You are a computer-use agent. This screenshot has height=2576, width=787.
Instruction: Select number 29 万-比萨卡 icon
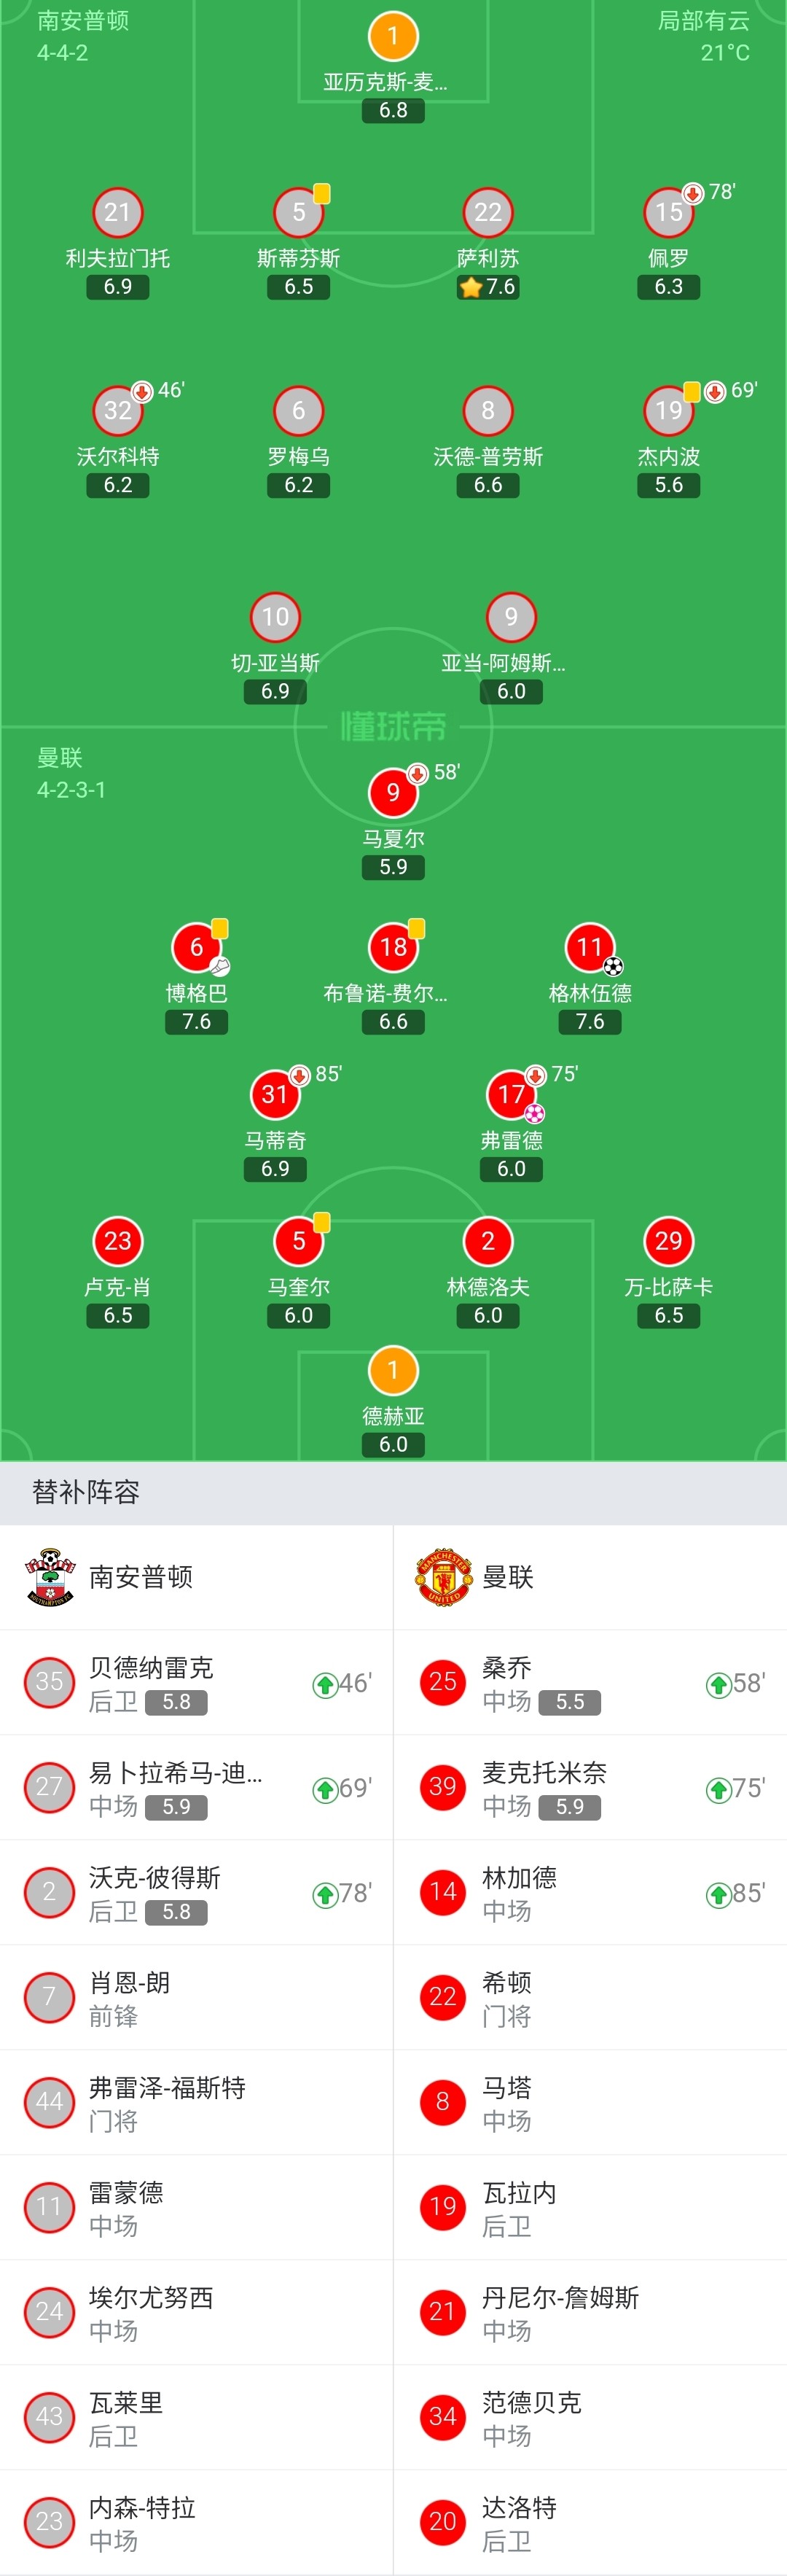click(x=669, y=1241)
